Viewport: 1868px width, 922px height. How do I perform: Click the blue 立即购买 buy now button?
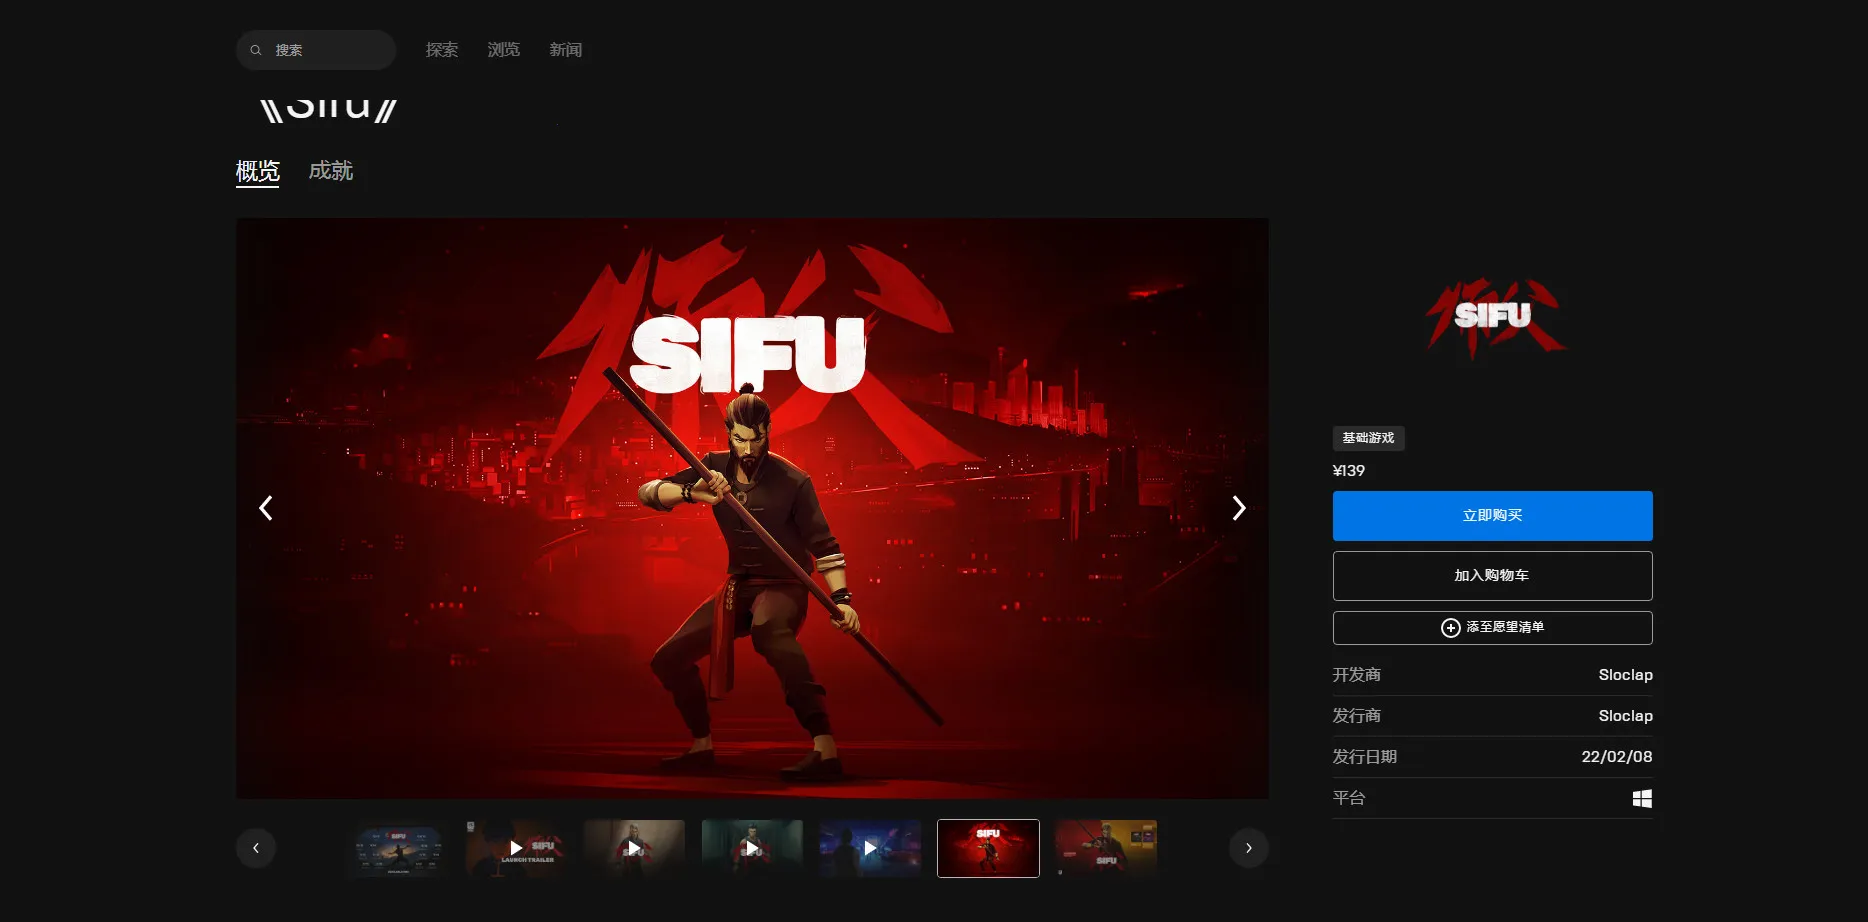(1492, 515)
